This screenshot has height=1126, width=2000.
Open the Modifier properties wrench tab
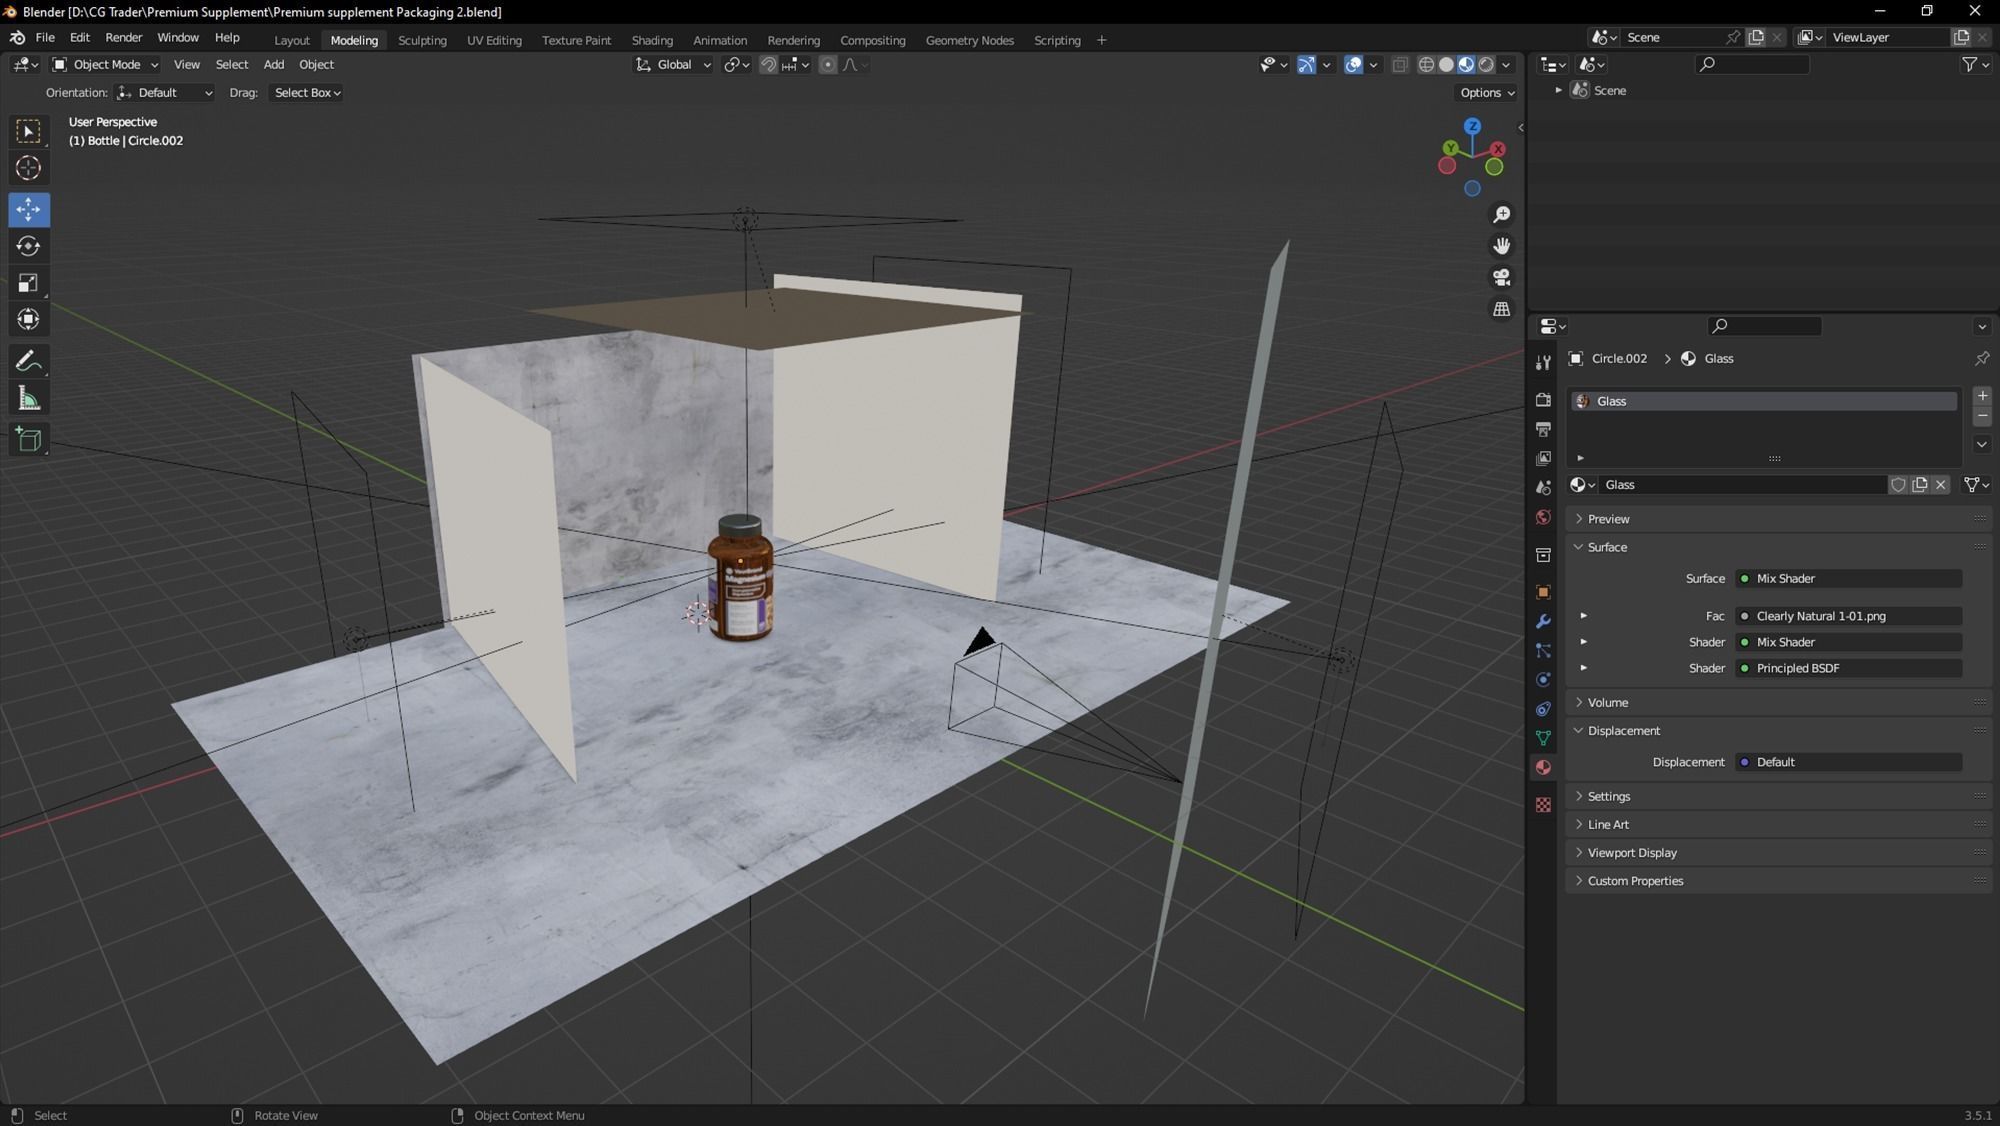pos(1543,621)
